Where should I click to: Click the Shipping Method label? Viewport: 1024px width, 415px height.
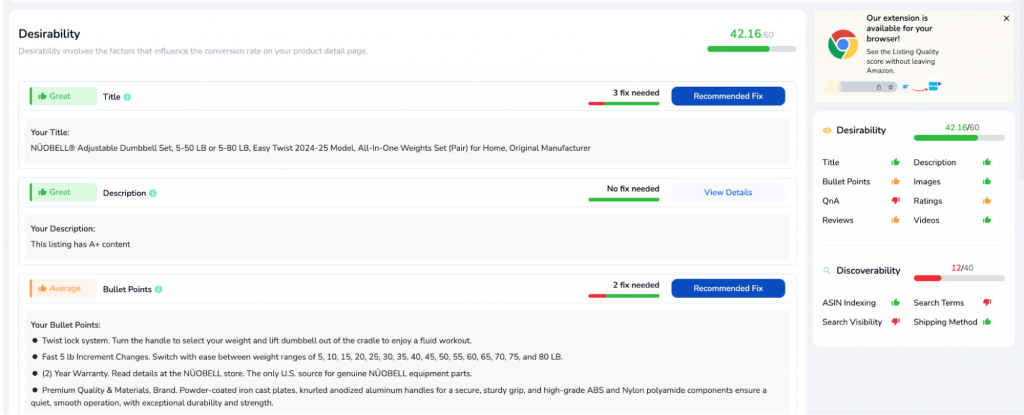(945, 322)
